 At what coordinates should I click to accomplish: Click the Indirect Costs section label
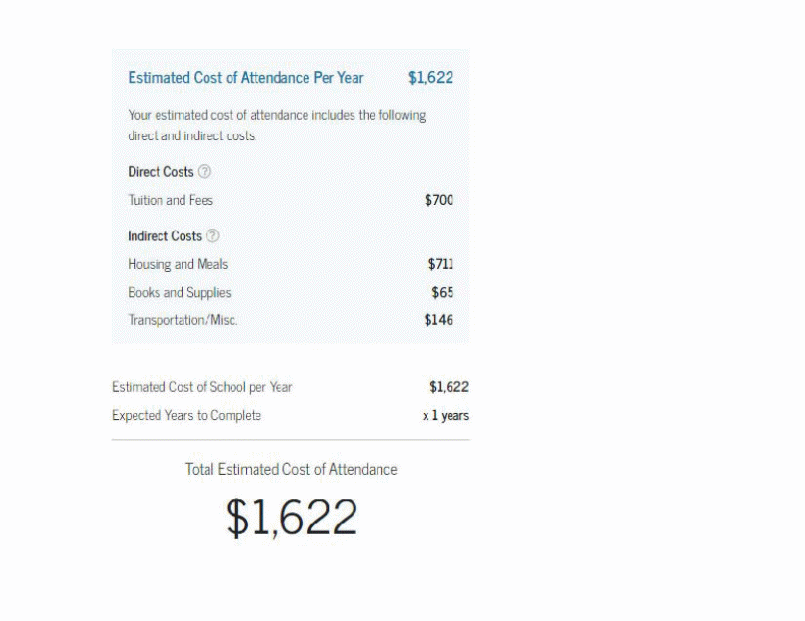[x=165, y=236]
